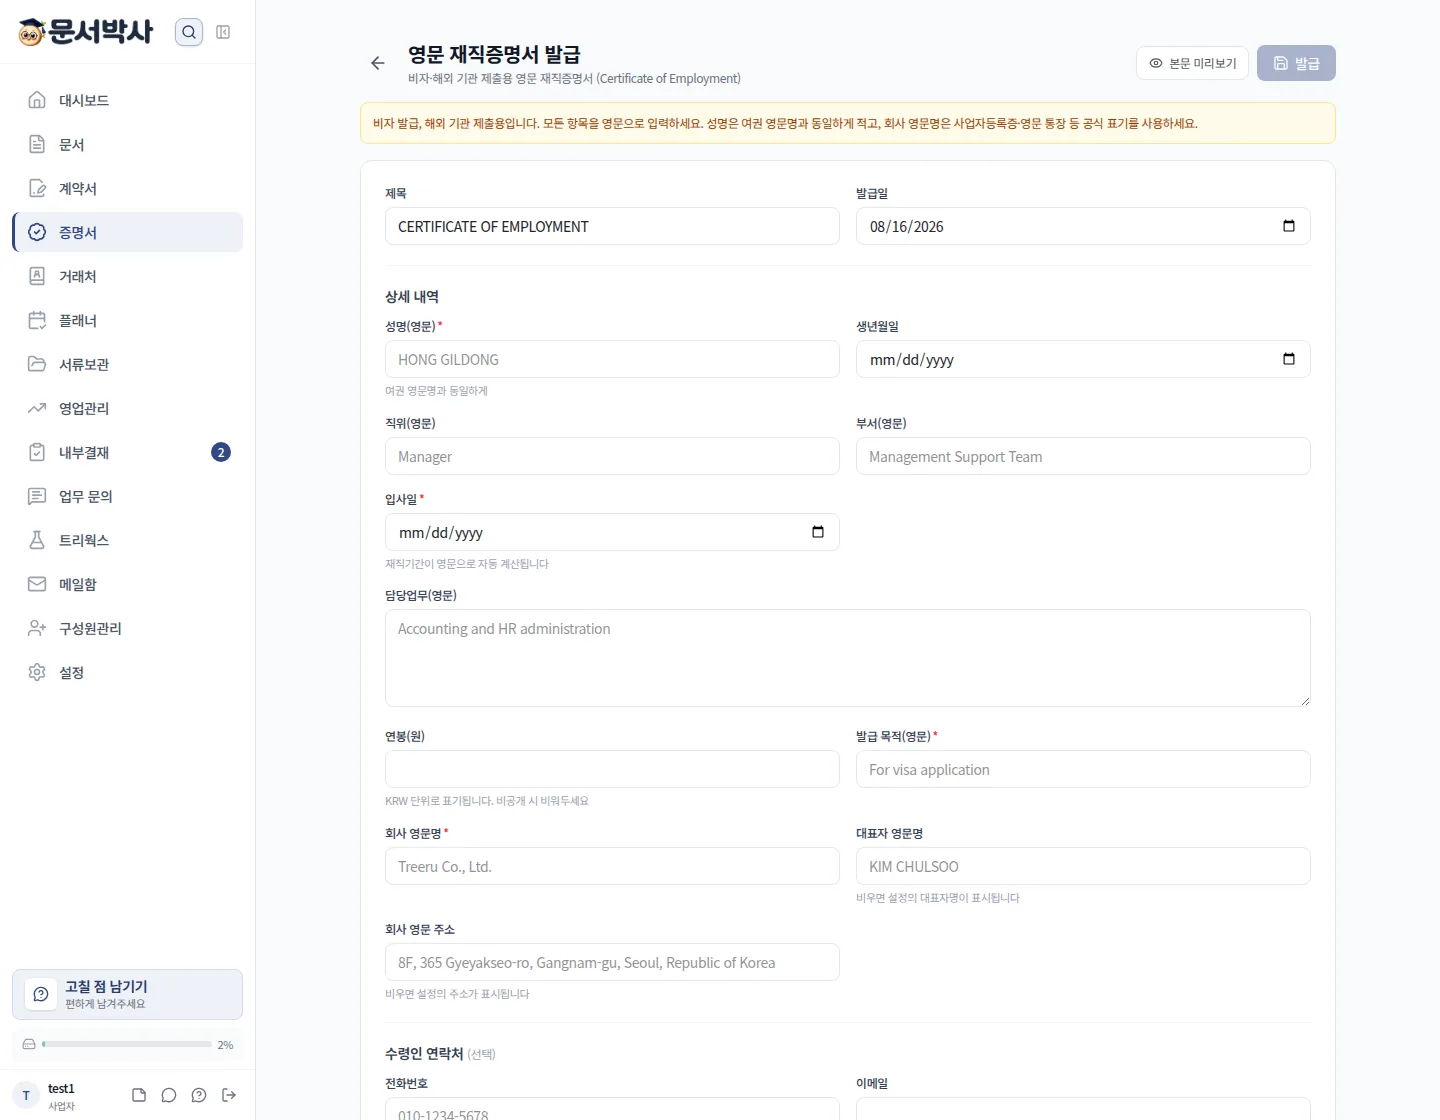
Task: Click the 설정 gear icon
Action: coord(37,672)
